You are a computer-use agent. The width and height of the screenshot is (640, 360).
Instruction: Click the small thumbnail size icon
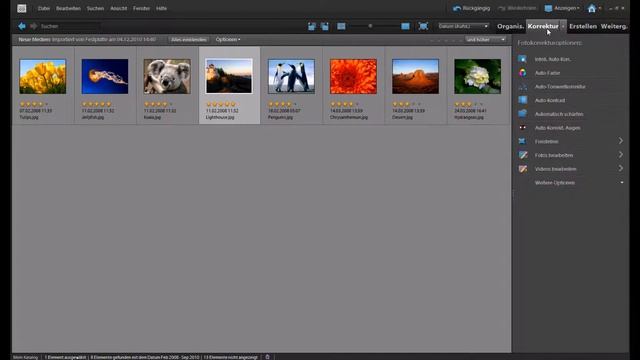tap(341, 27)
